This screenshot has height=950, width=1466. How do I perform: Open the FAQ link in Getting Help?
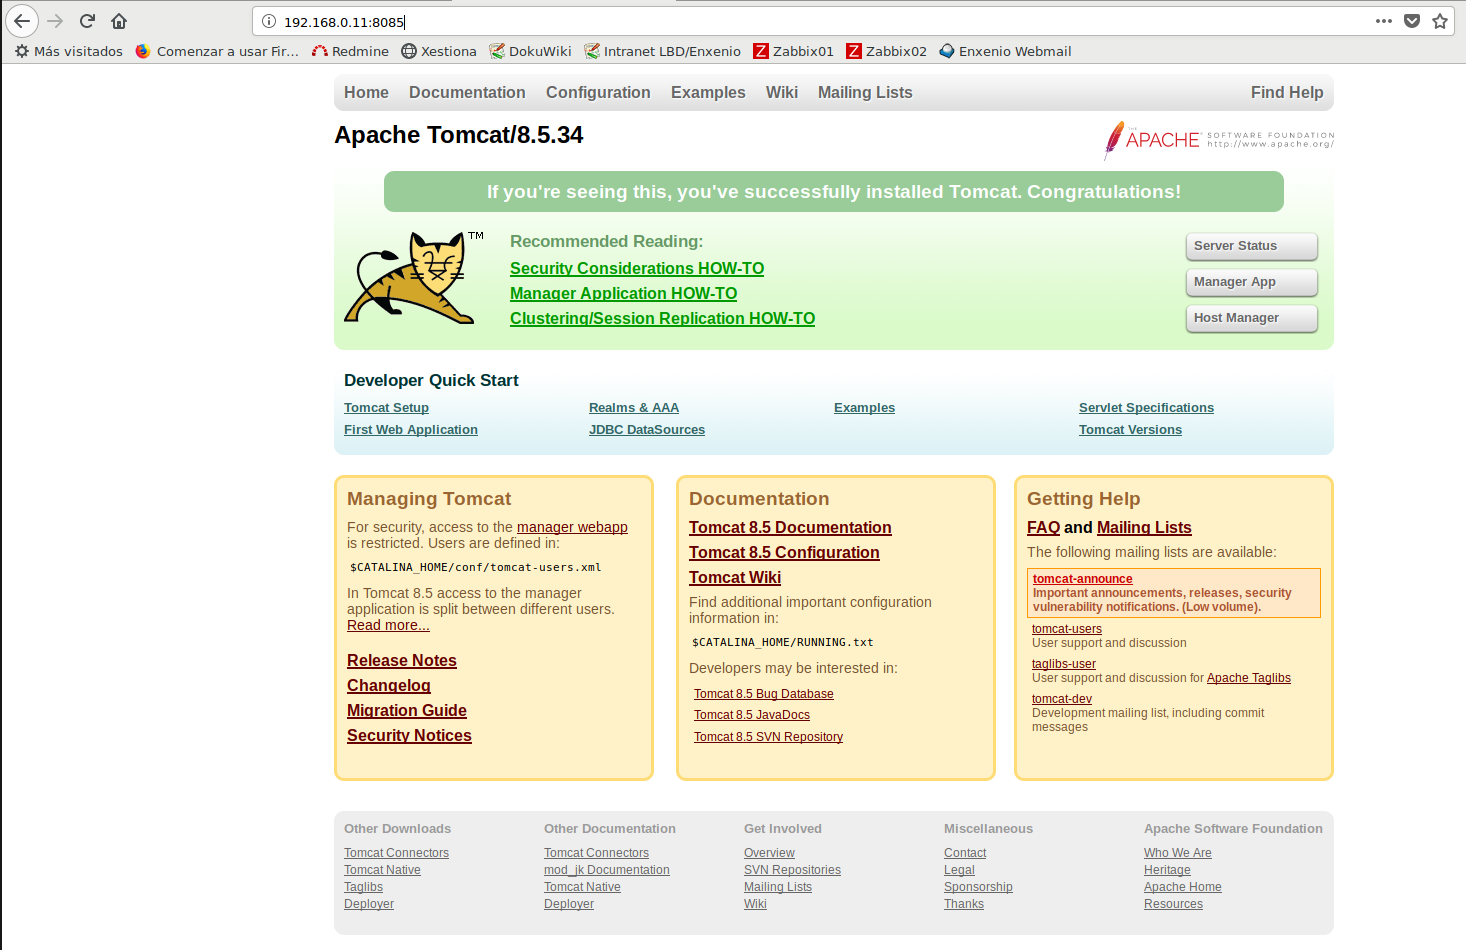pyautogui.click(x=1043, y=527)
